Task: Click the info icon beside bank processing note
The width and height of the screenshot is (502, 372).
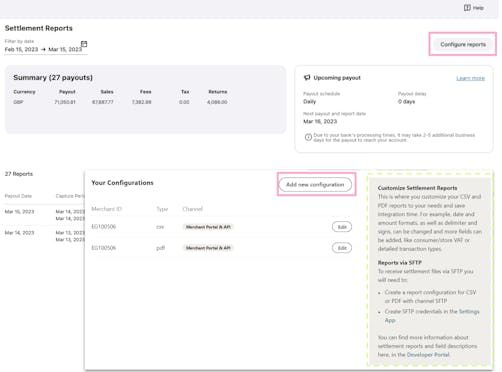Action: (x=308, y=137)
